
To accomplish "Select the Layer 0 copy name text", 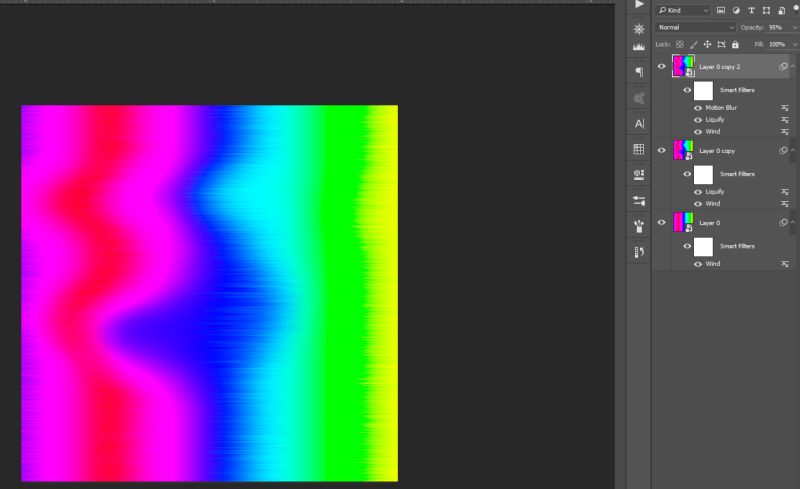I will point(717,151).
